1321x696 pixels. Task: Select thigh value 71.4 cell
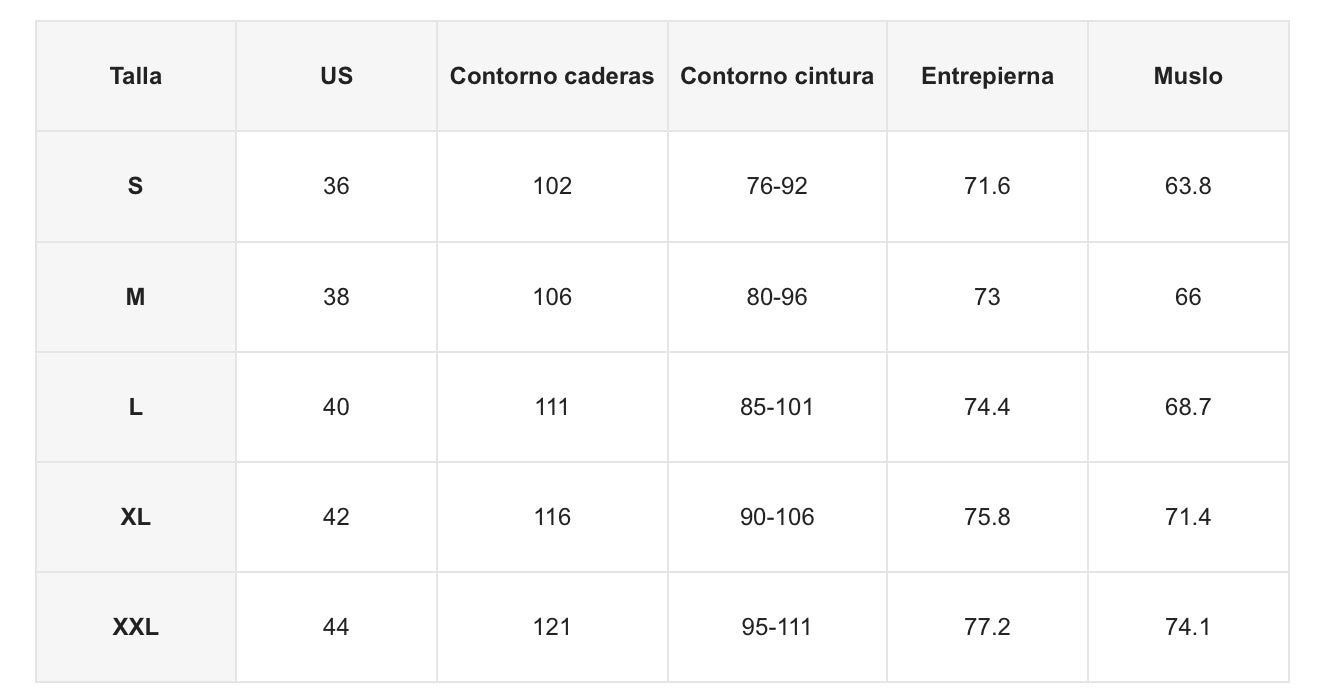click(1188, 517)
